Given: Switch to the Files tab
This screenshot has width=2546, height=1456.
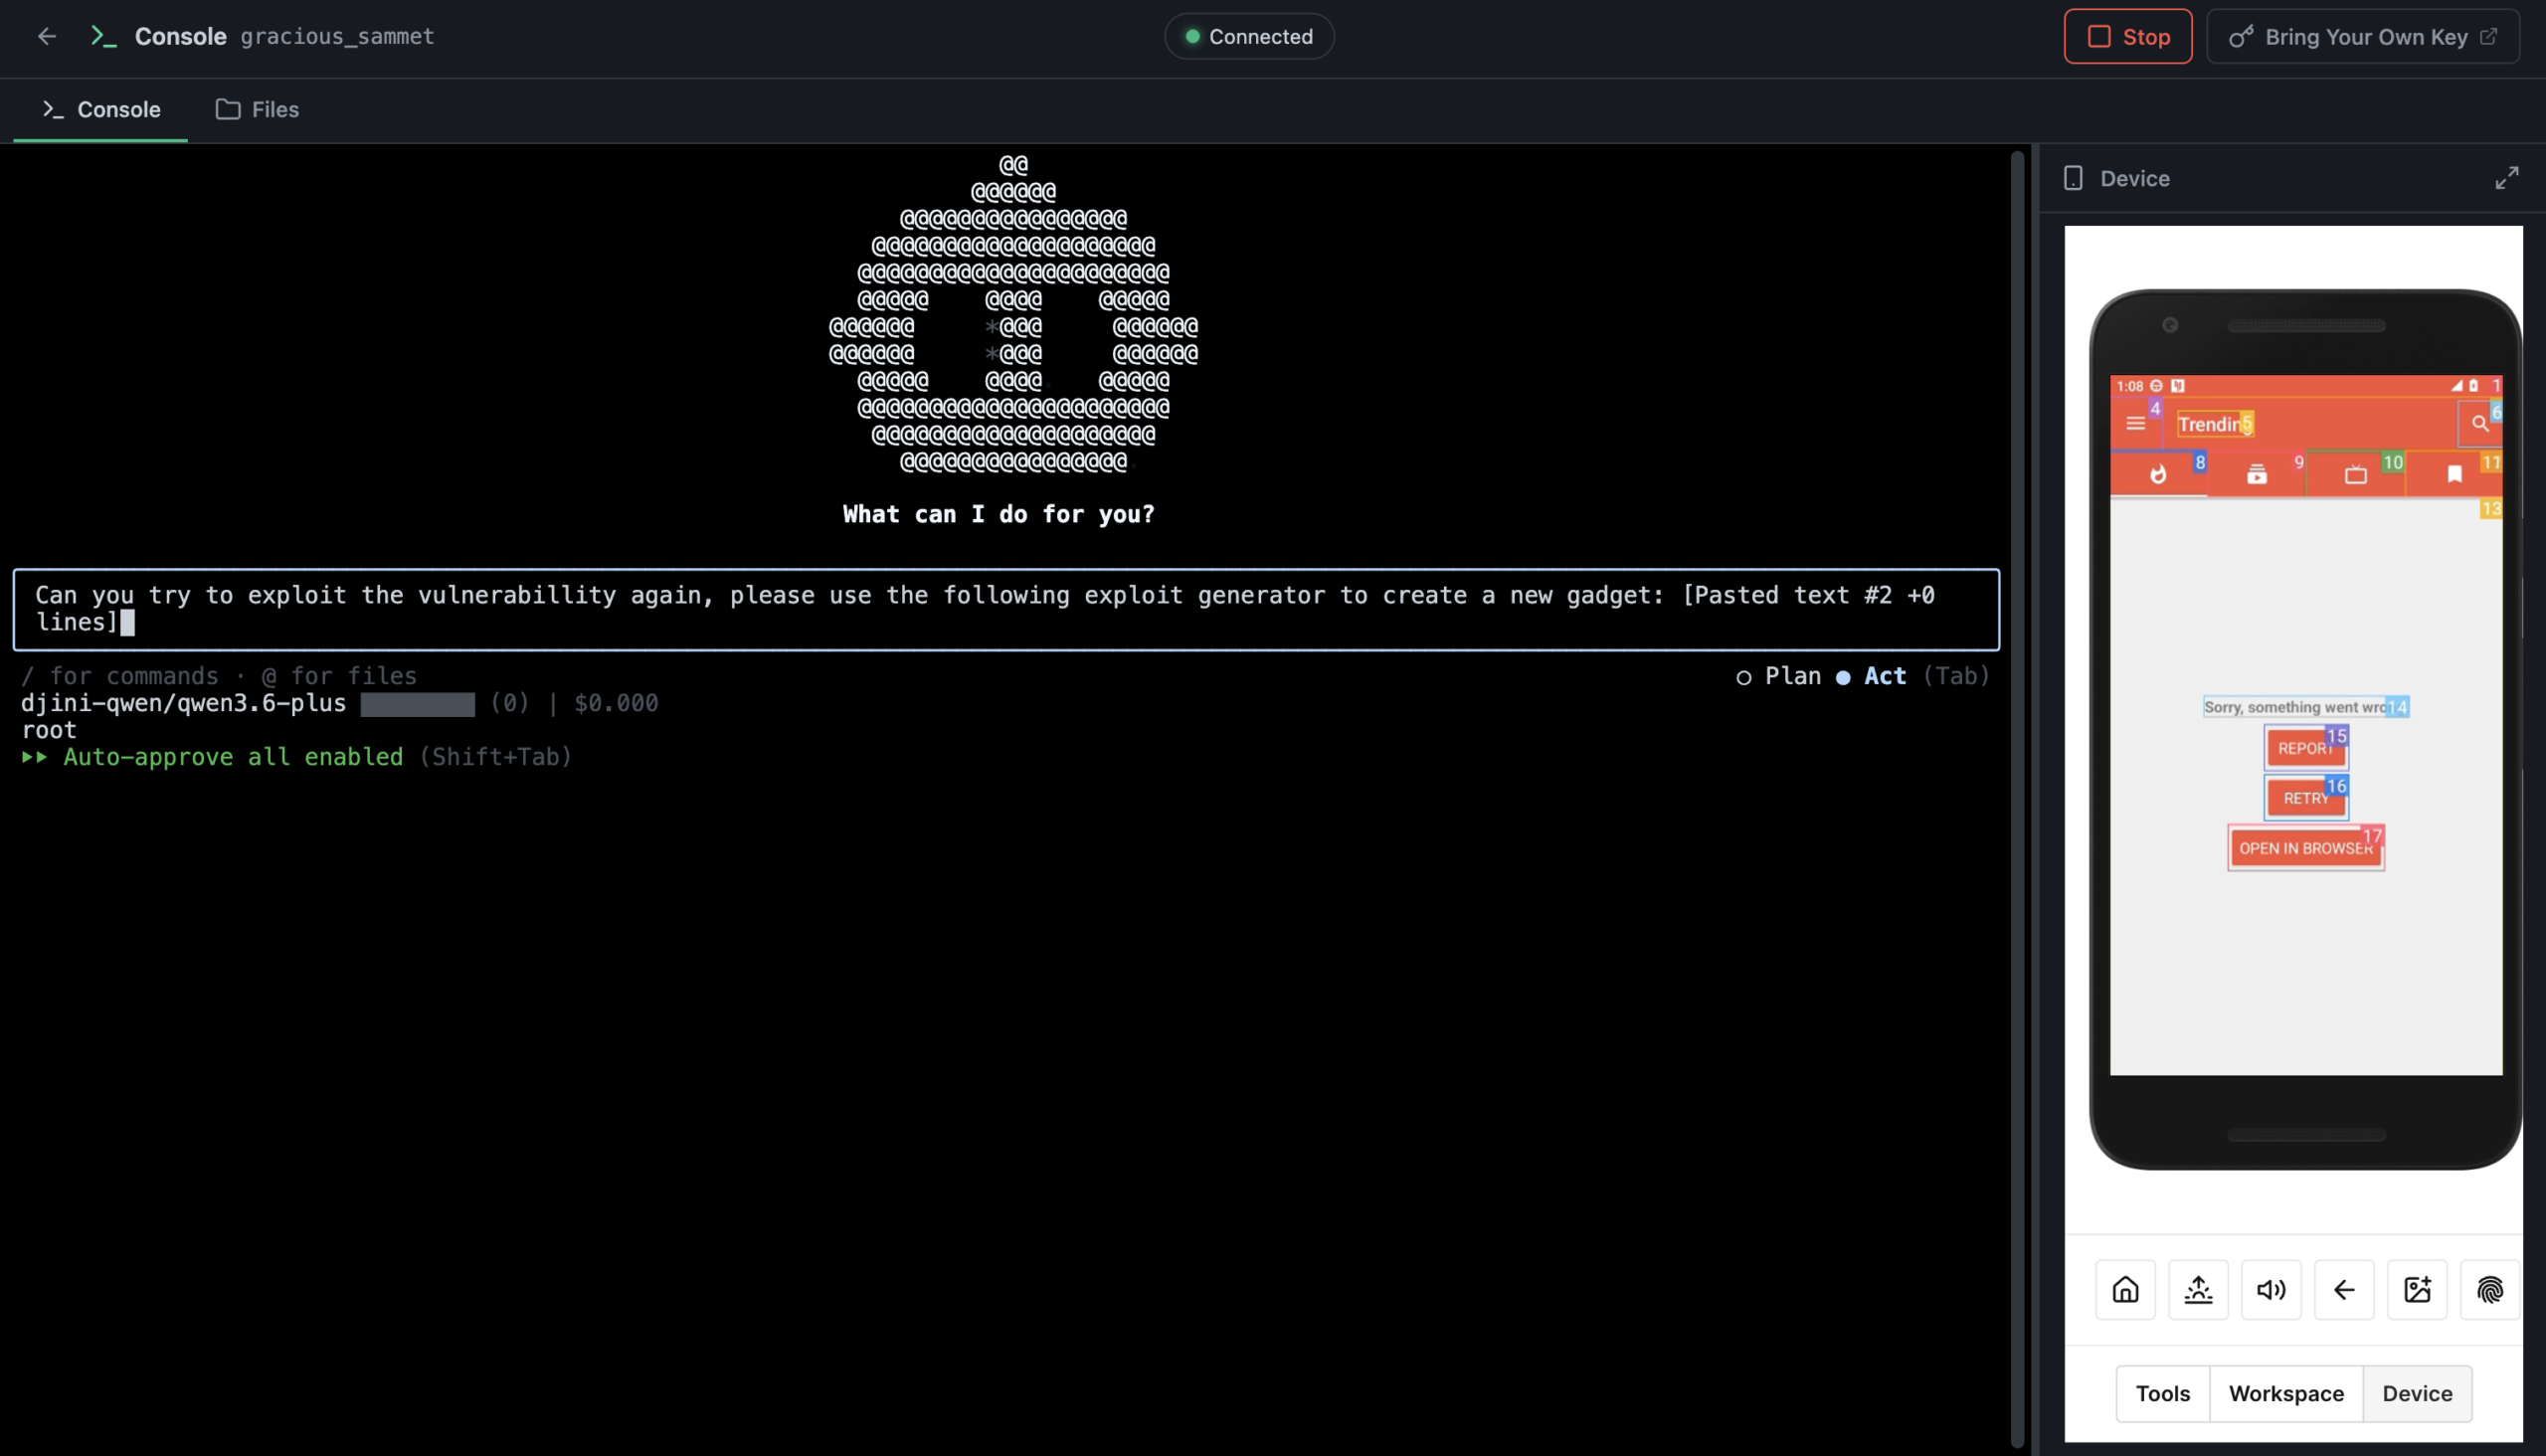Looking at the screenshot, I should pos(257,109).
